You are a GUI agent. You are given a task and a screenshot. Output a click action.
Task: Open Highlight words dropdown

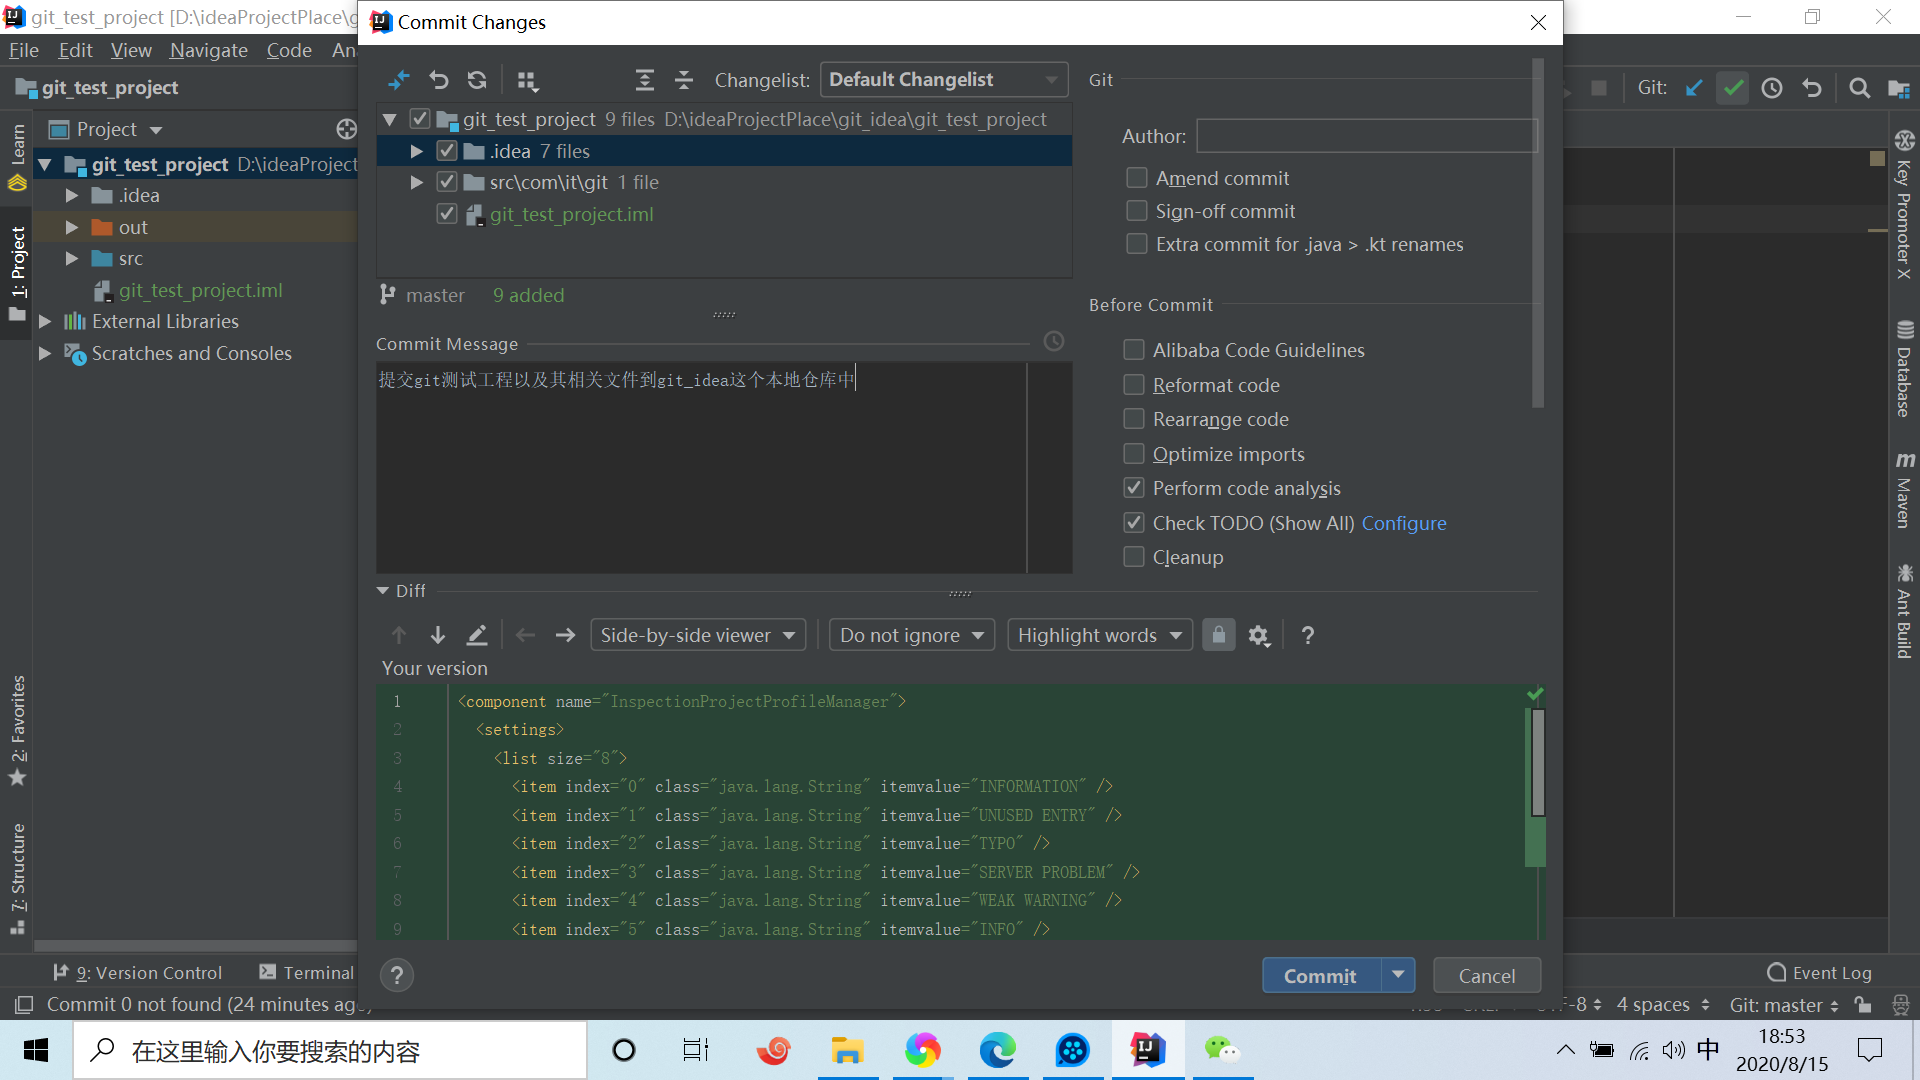1100,635
